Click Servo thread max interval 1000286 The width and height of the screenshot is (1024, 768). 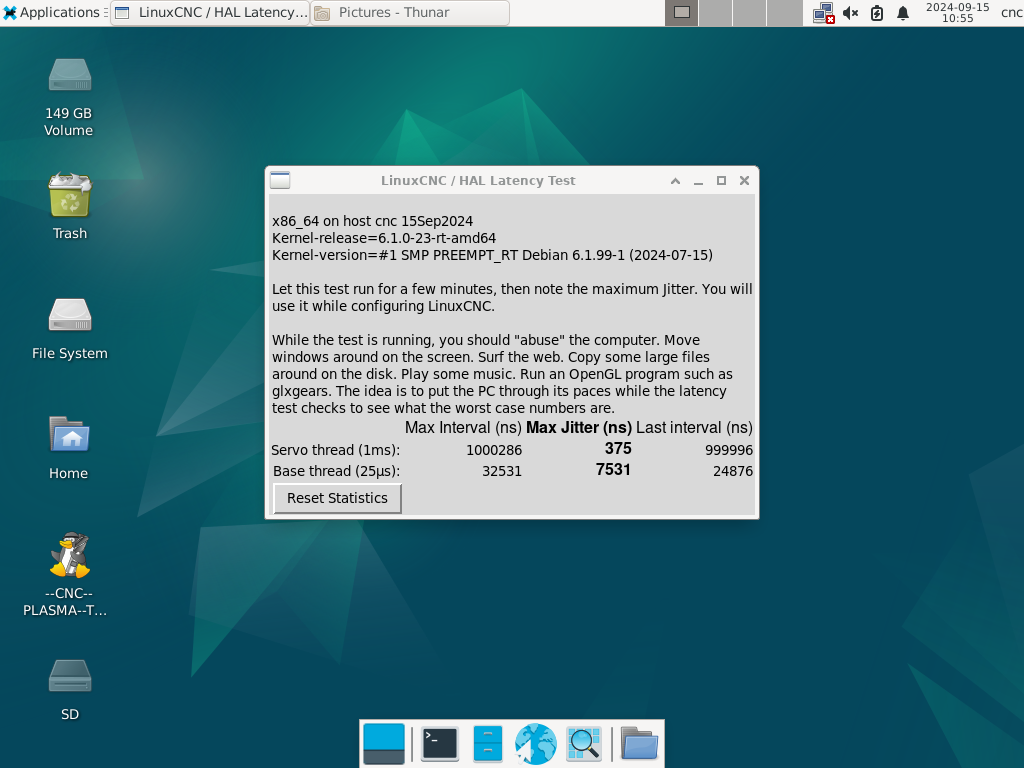tap(494, 450)
